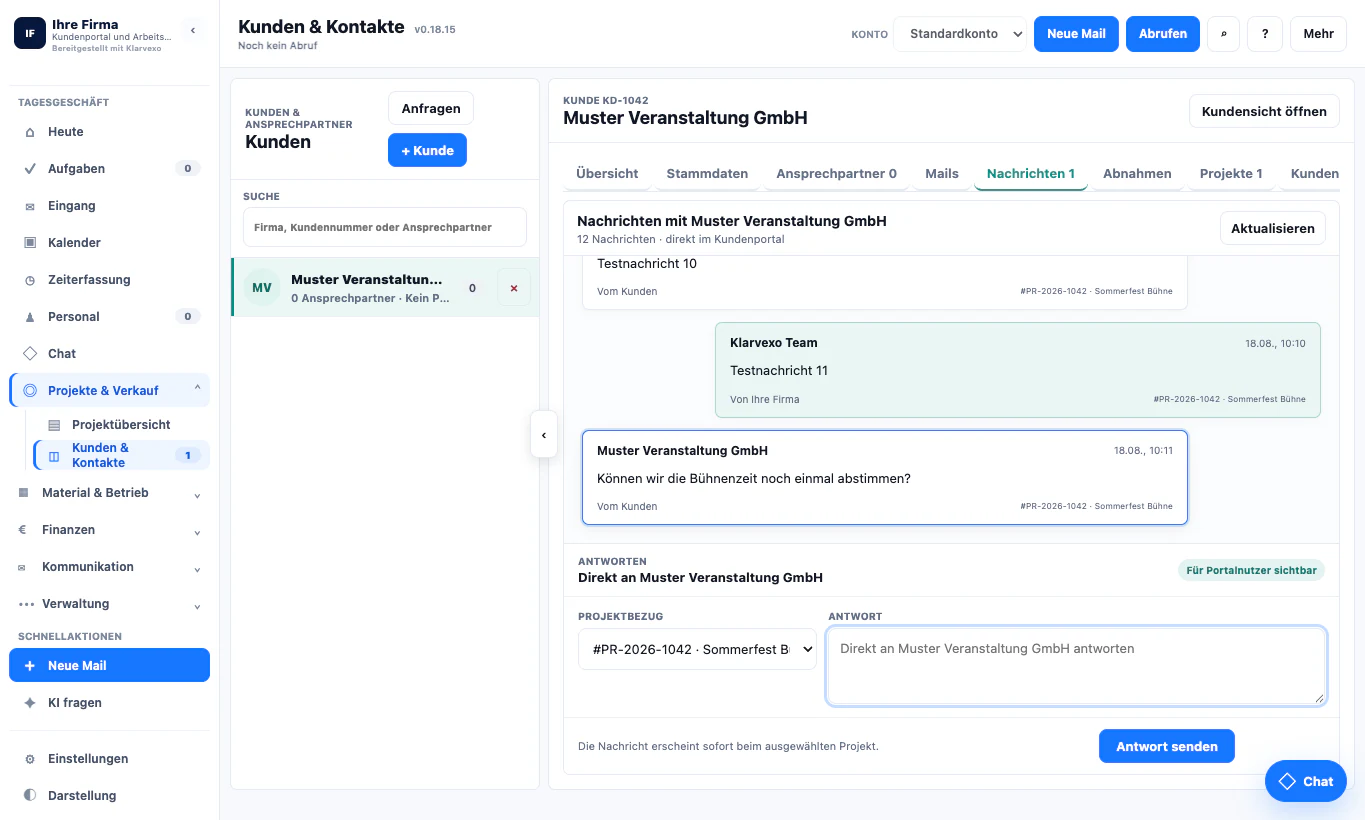Click Kundensicht öffnen button

pos(1264,111)
